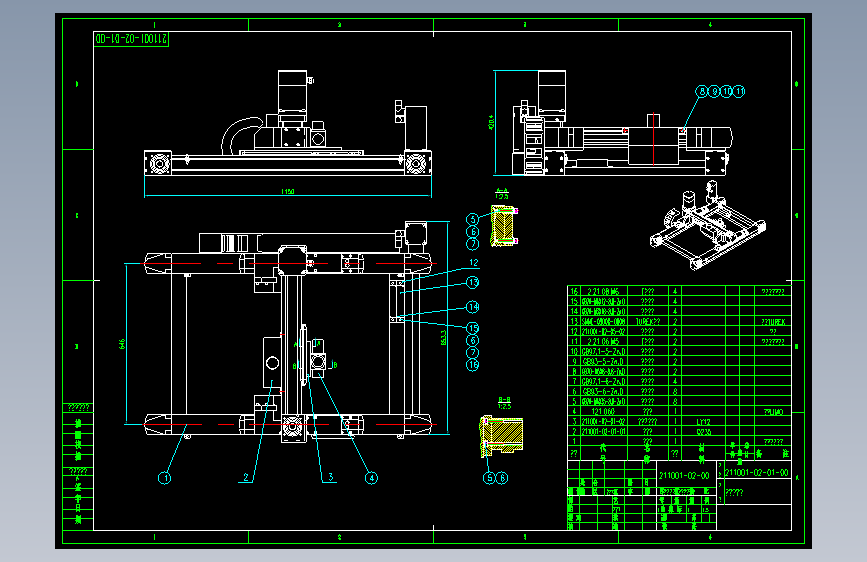
Task: Click balloon 5 beside section A-A
Action: tap(472, 220)
